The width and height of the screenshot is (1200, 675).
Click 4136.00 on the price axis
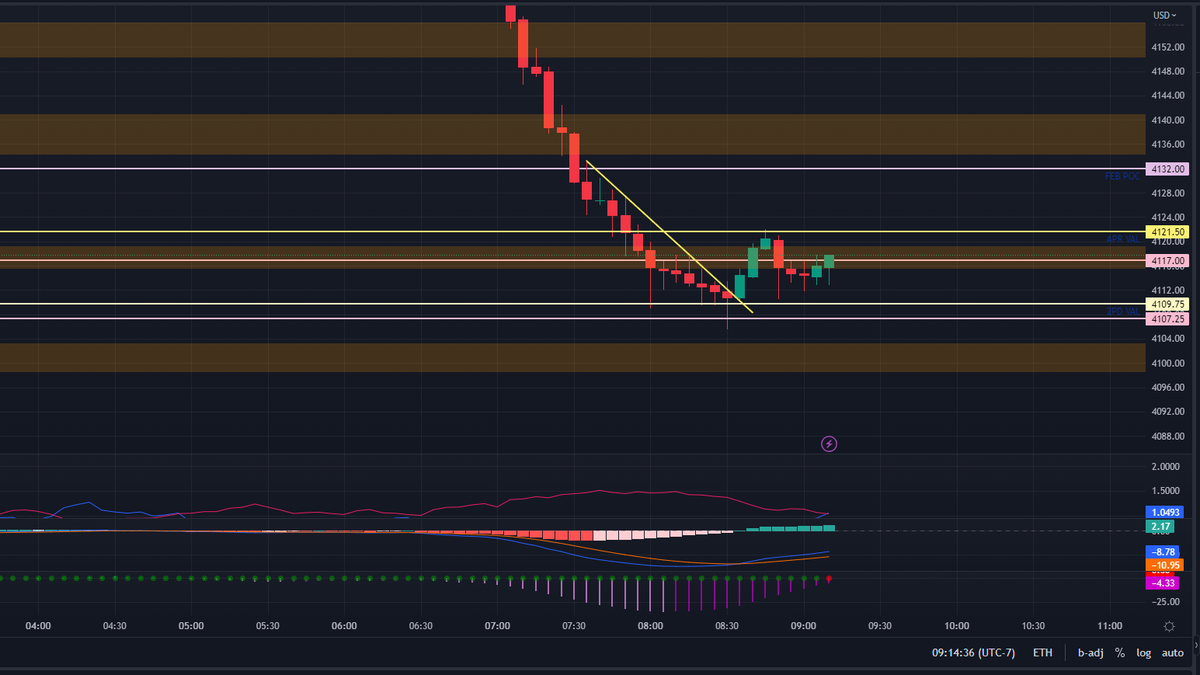[x=1168, y=144]
